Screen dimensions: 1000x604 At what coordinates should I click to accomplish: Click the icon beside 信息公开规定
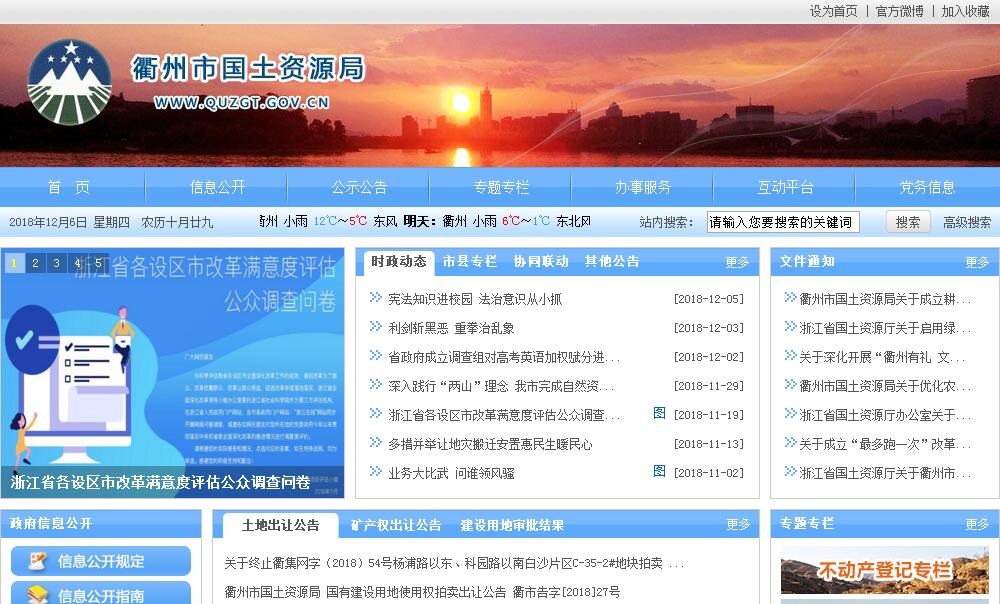[36, 562]
